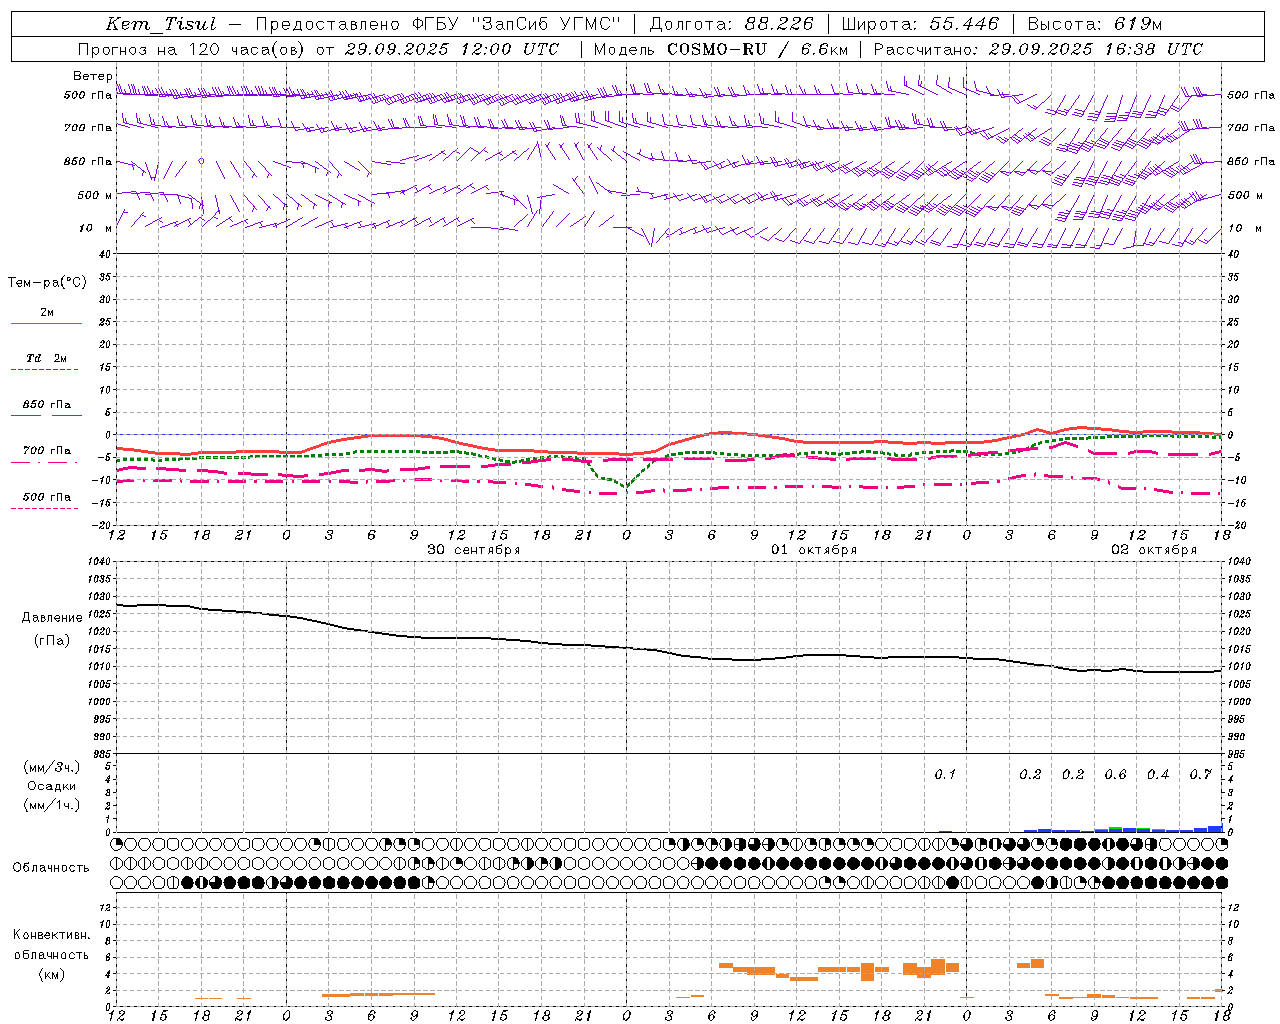Click the station name "Kem_Tisul"

point(160,24)
